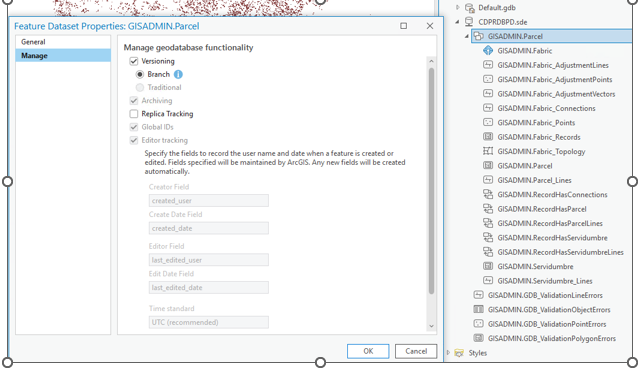Select Default.gdb text in Catalog
638x374 pixels.
pos(497,8)
